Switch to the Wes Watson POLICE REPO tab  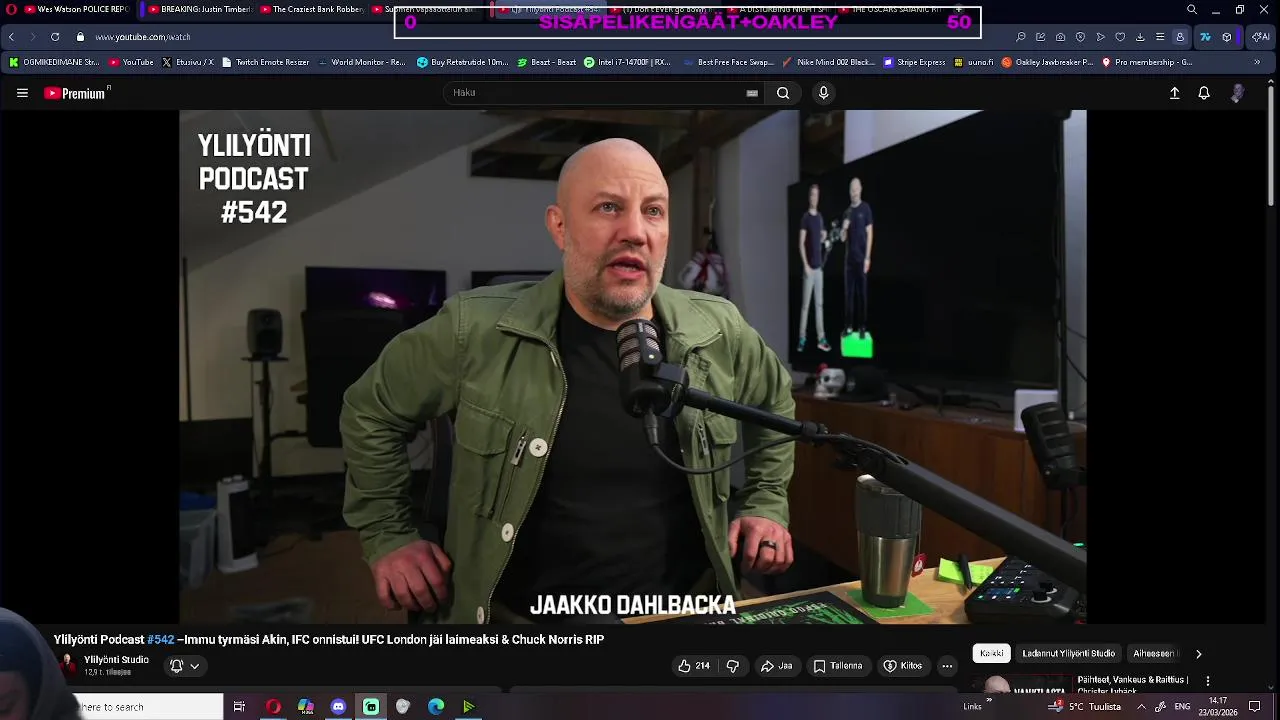pyautogui.click(x=77, y=9)
